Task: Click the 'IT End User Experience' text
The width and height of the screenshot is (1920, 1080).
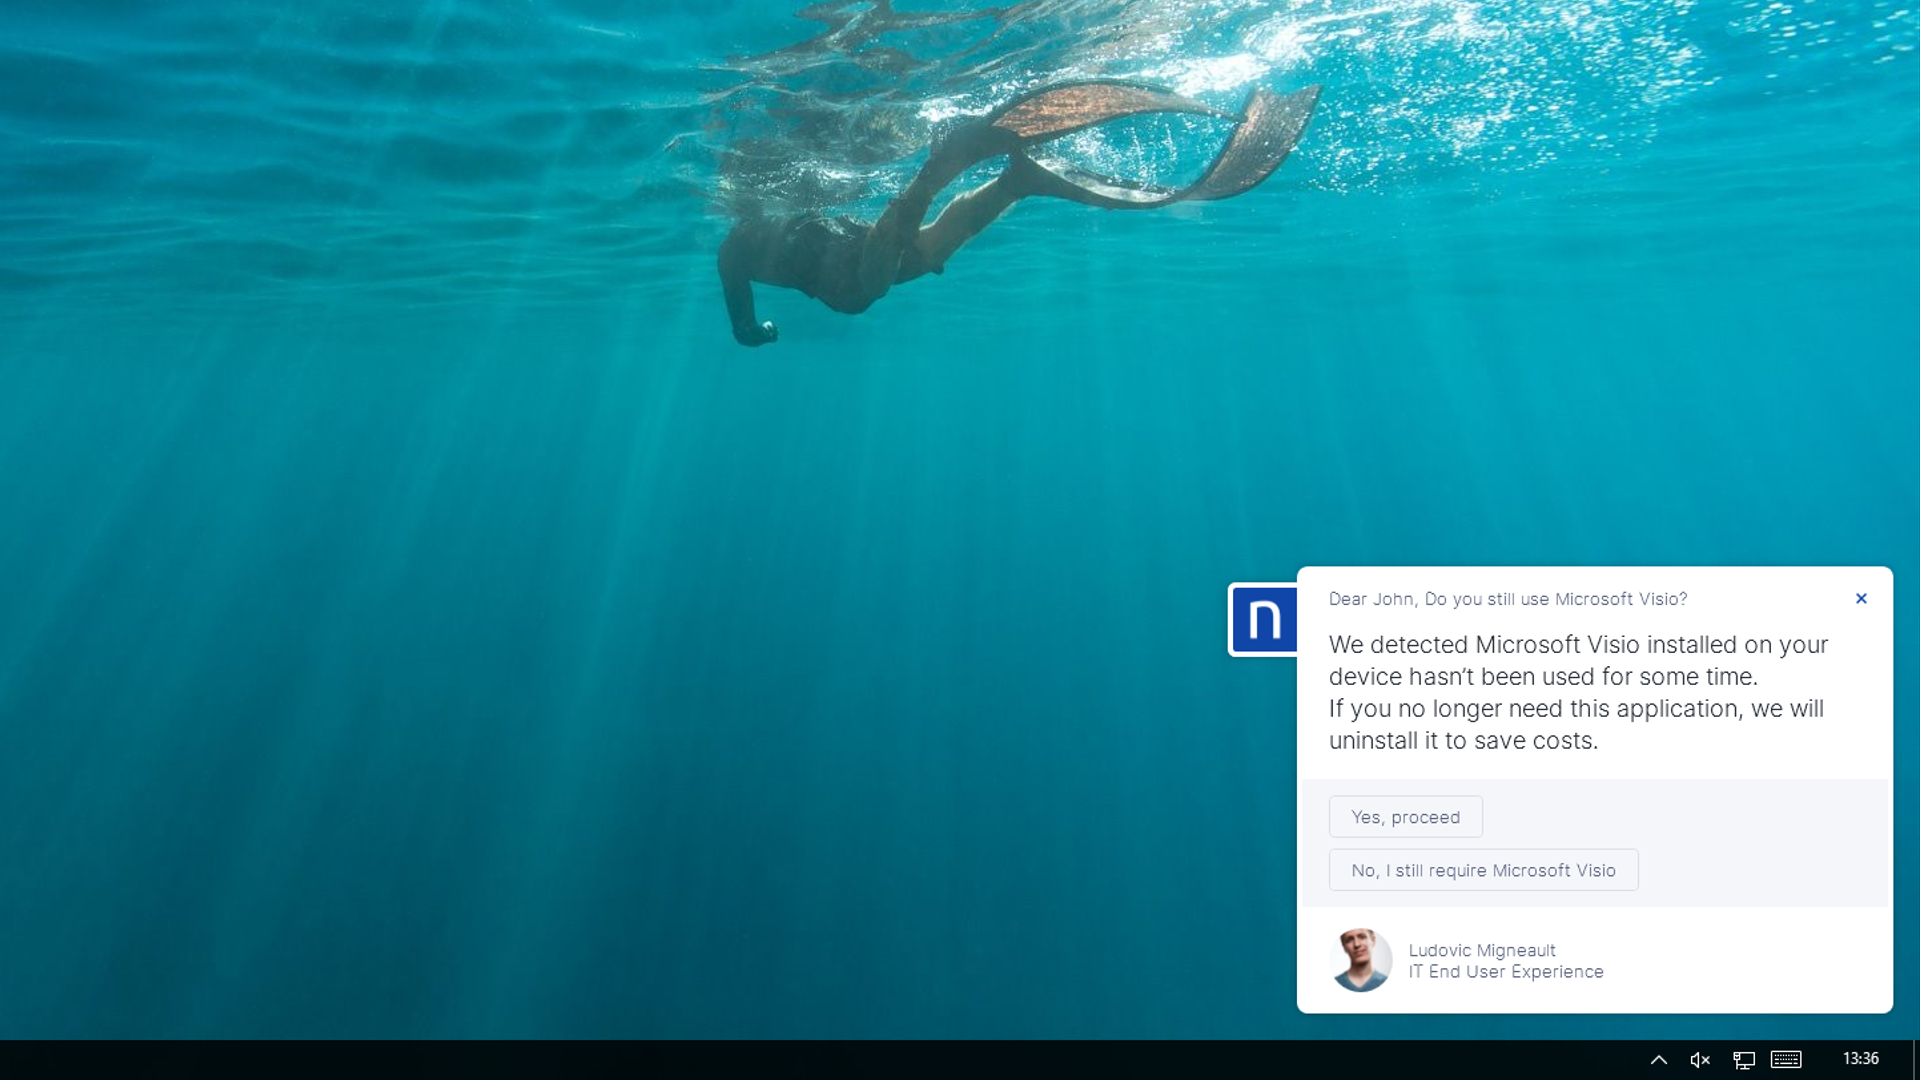Action: click(1506, 972)
